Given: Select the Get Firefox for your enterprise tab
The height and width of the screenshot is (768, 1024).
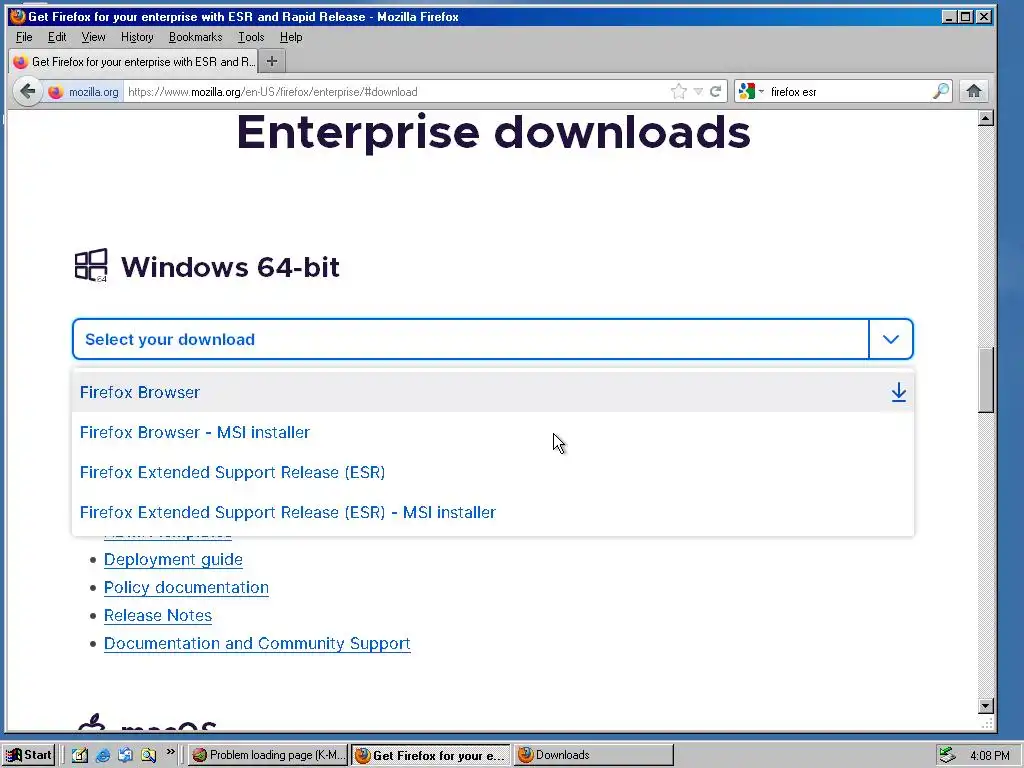Looking at the screenshot, I should coord(133,61).
